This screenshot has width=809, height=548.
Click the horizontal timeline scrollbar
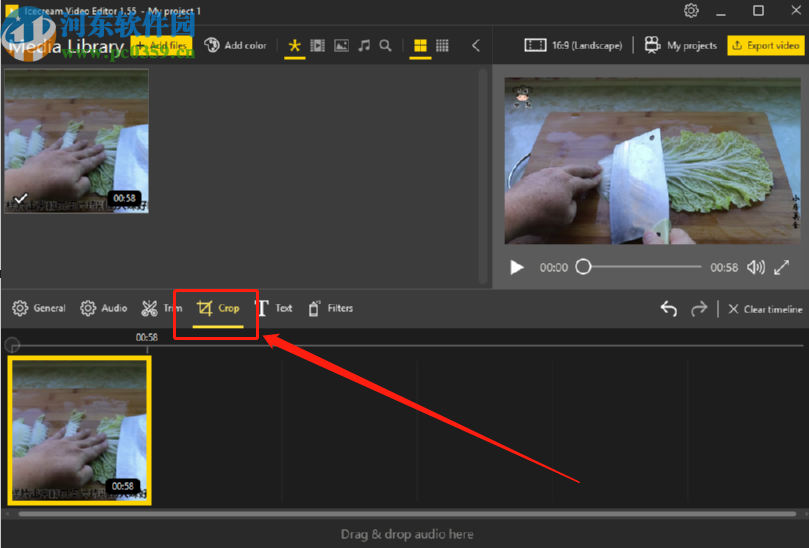pos(407,514)
